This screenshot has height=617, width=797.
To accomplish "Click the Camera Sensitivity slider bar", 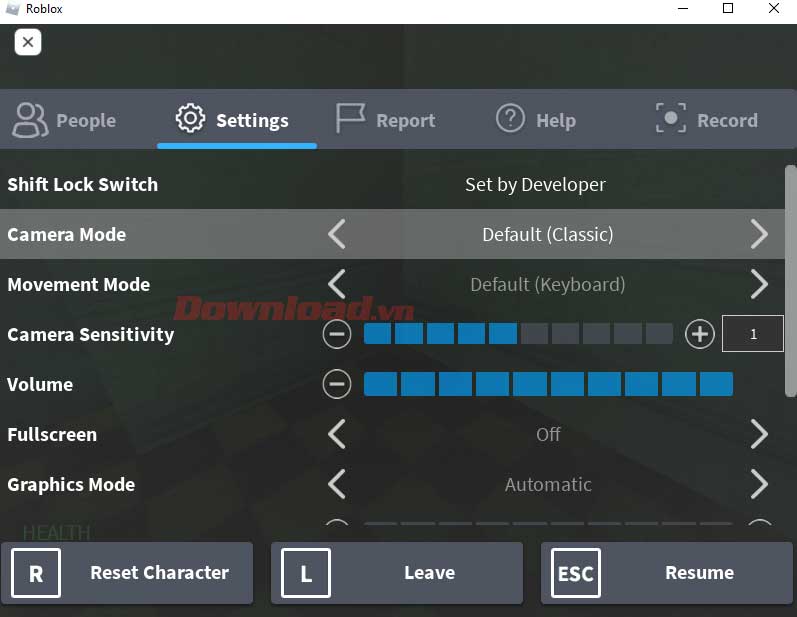I will tap(518, 334).
